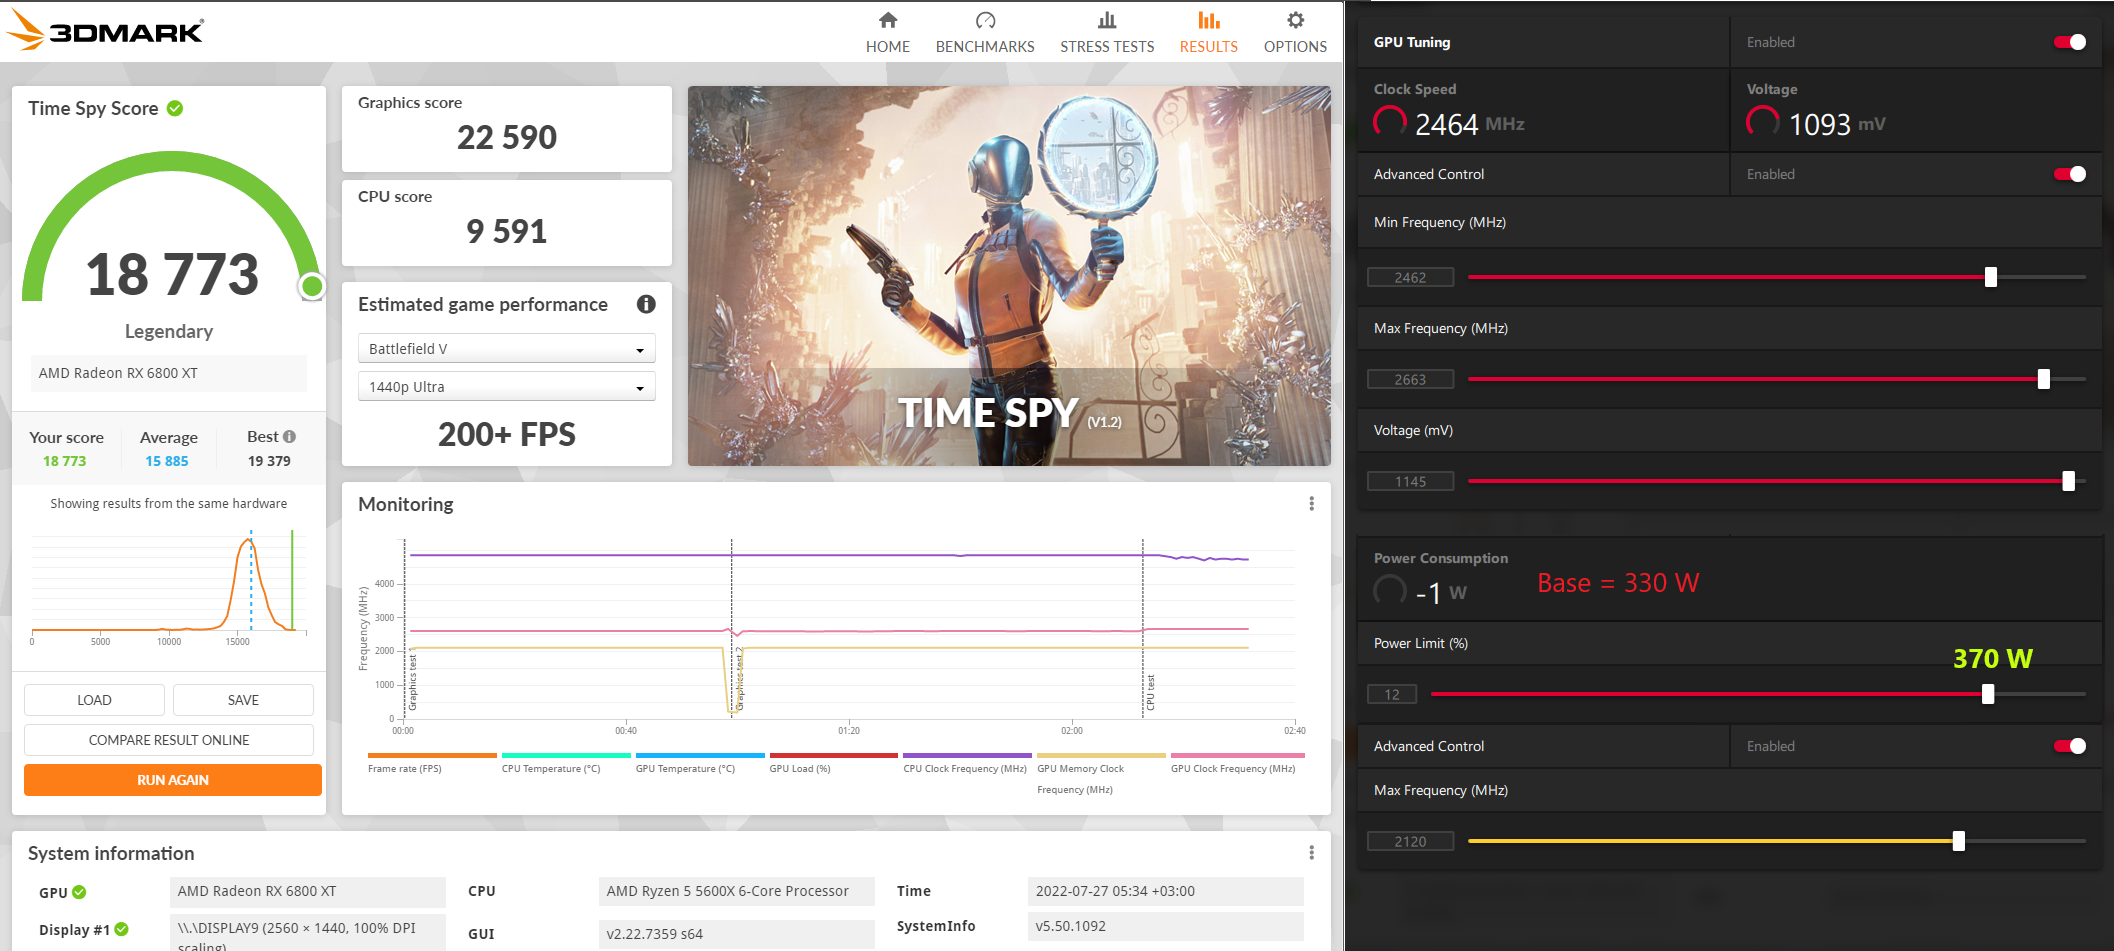The width and height of the screenshot is (2114, 951).
Task: Click the score distribution histogram chart
Action: tap(169, 585)
